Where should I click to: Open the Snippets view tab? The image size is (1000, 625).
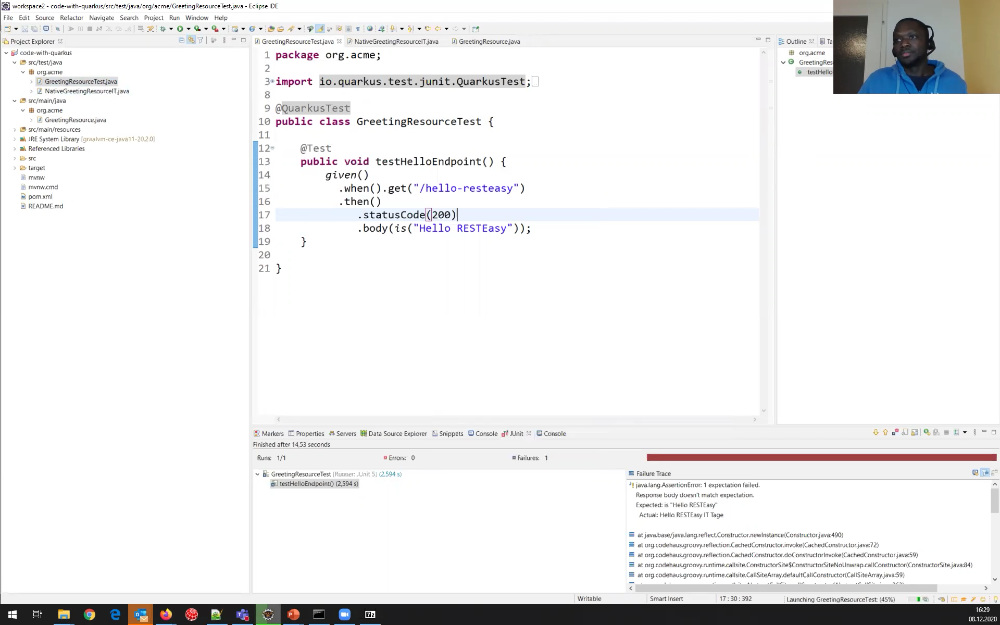(448, 434)
